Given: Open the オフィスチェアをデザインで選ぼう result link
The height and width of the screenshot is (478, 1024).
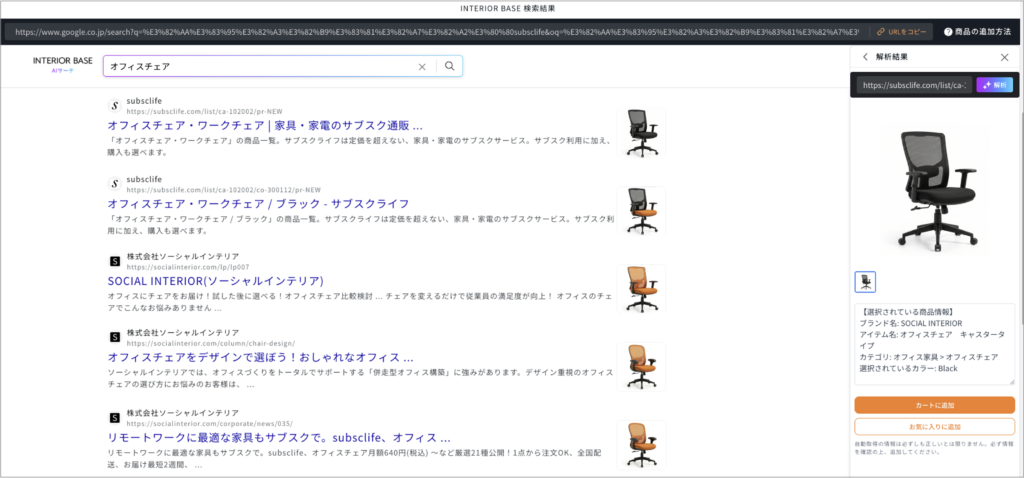Looking at the screenshot, I should 260,357.
